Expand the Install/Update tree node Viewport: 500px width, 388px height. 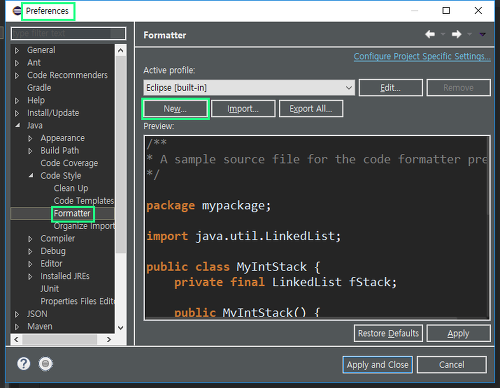17,113
